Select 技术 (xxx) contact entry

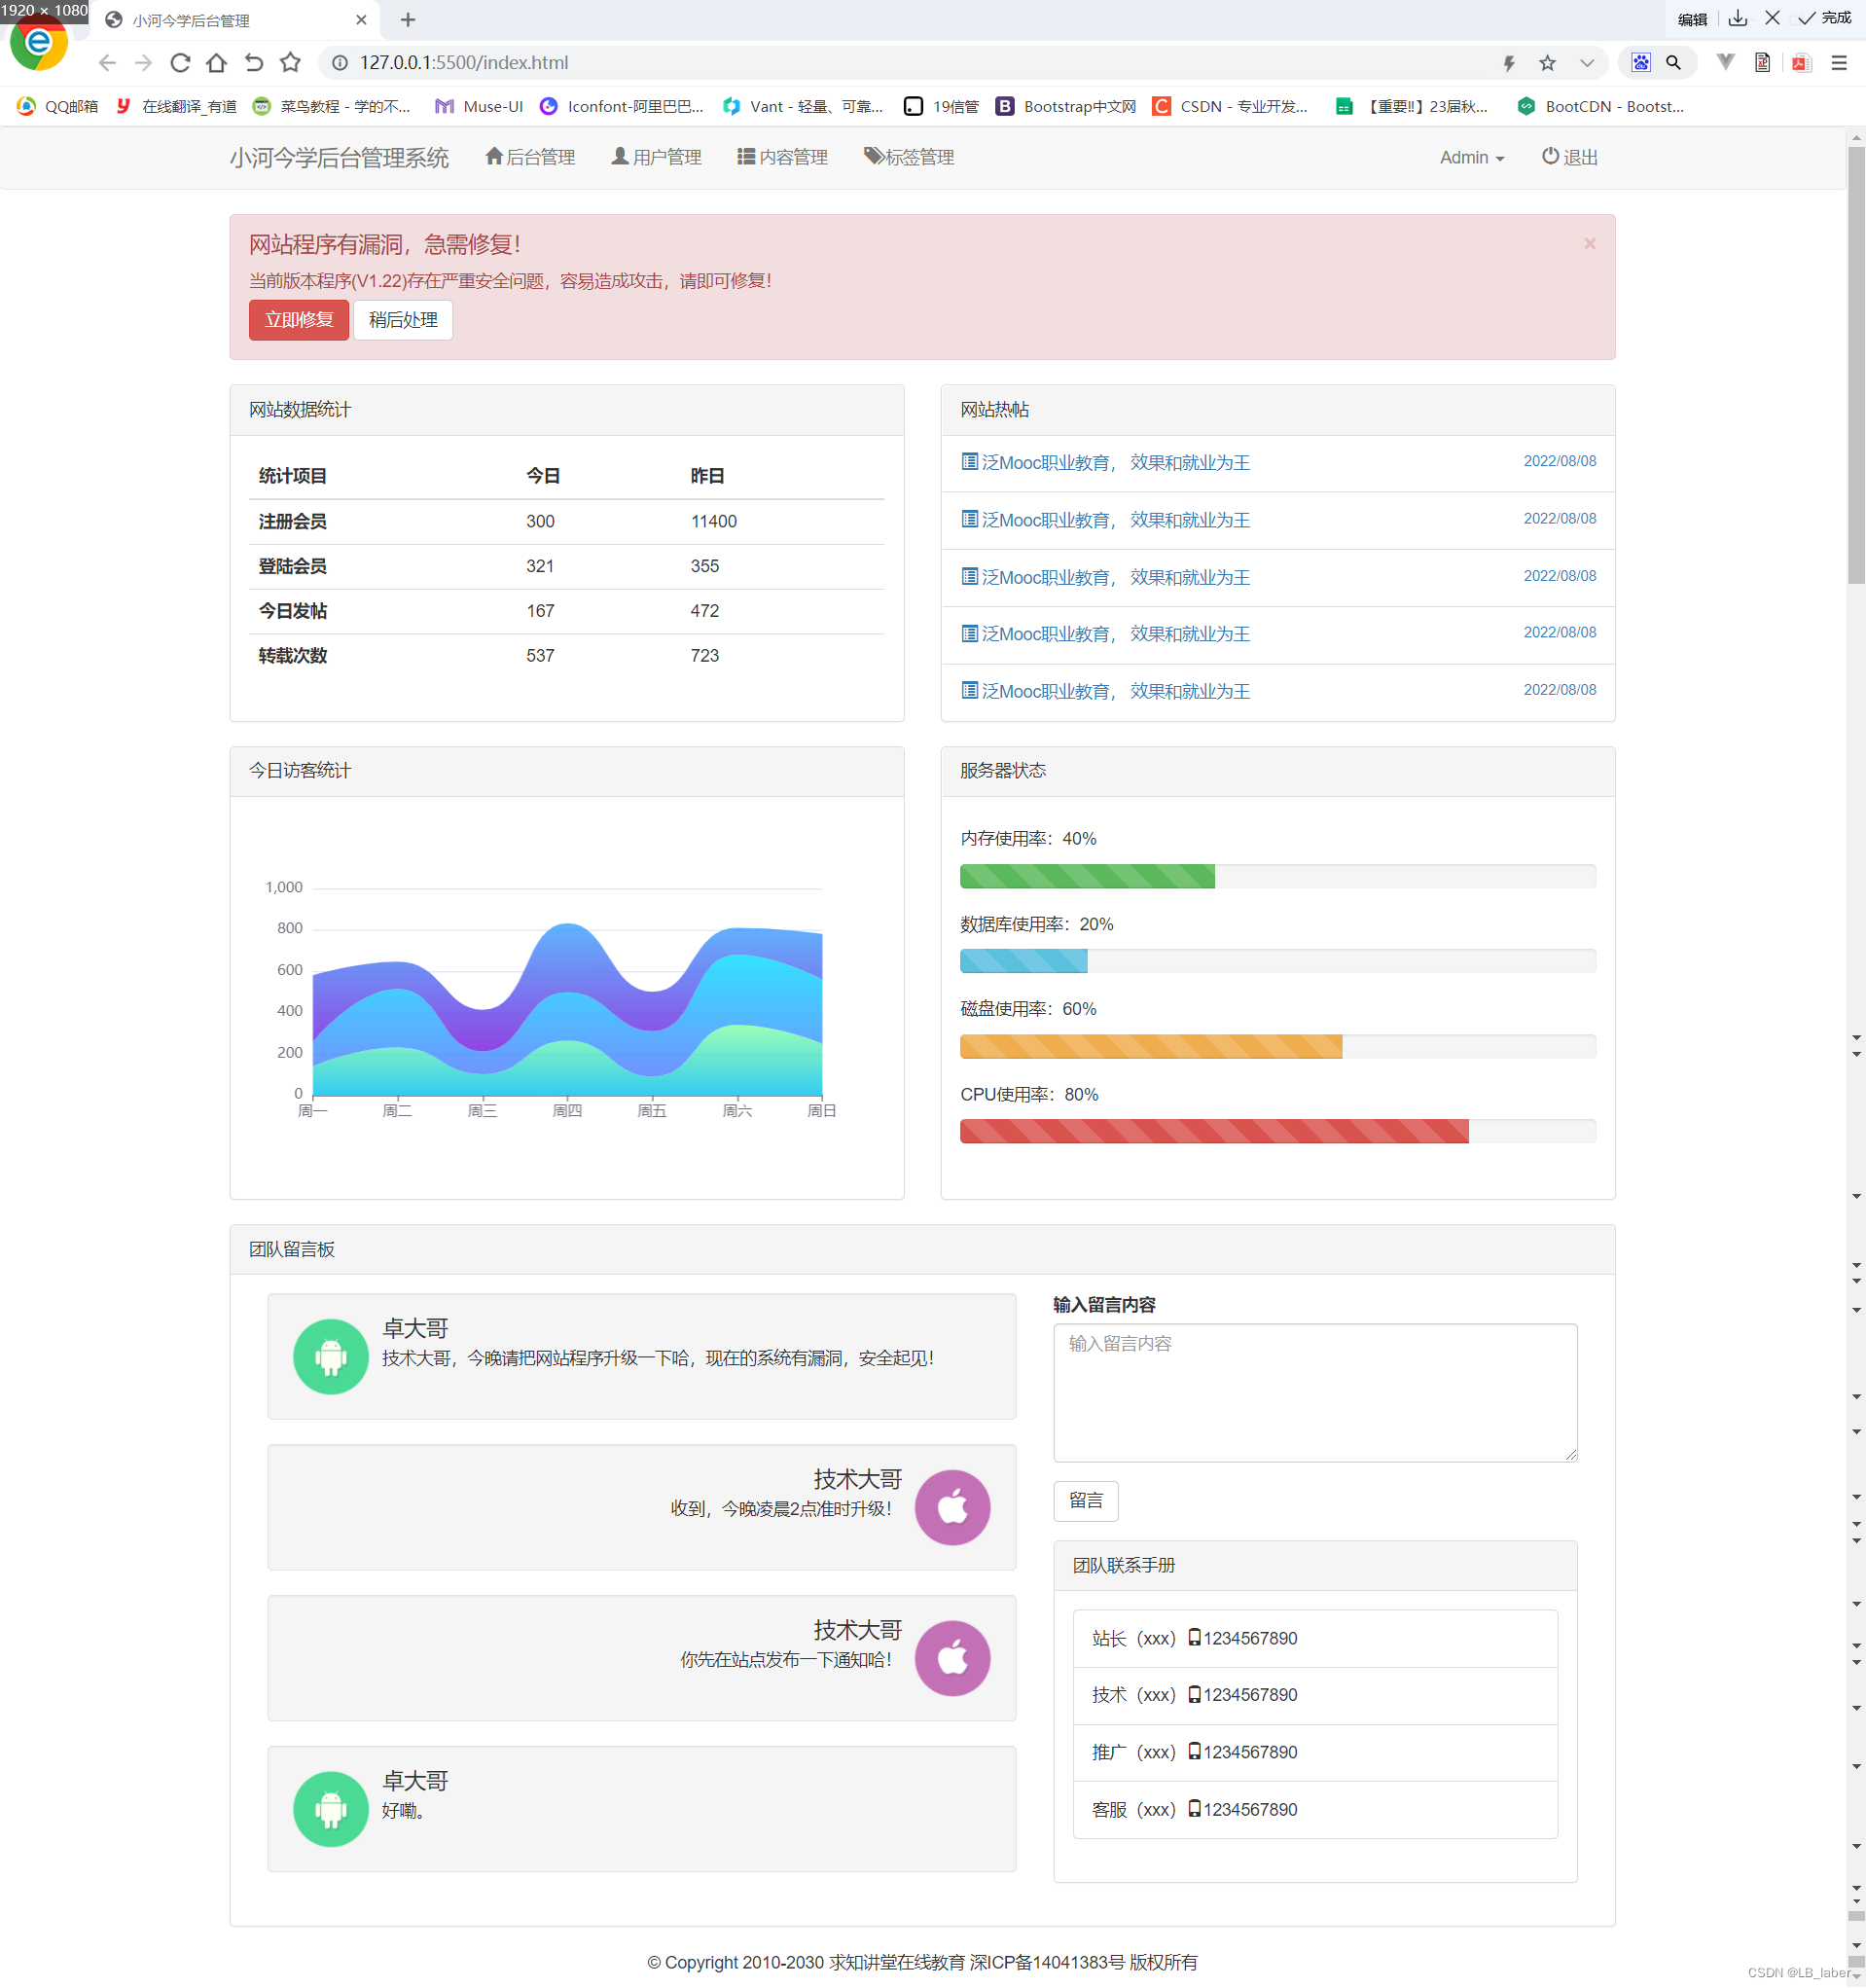(x=1315, y=1696)
